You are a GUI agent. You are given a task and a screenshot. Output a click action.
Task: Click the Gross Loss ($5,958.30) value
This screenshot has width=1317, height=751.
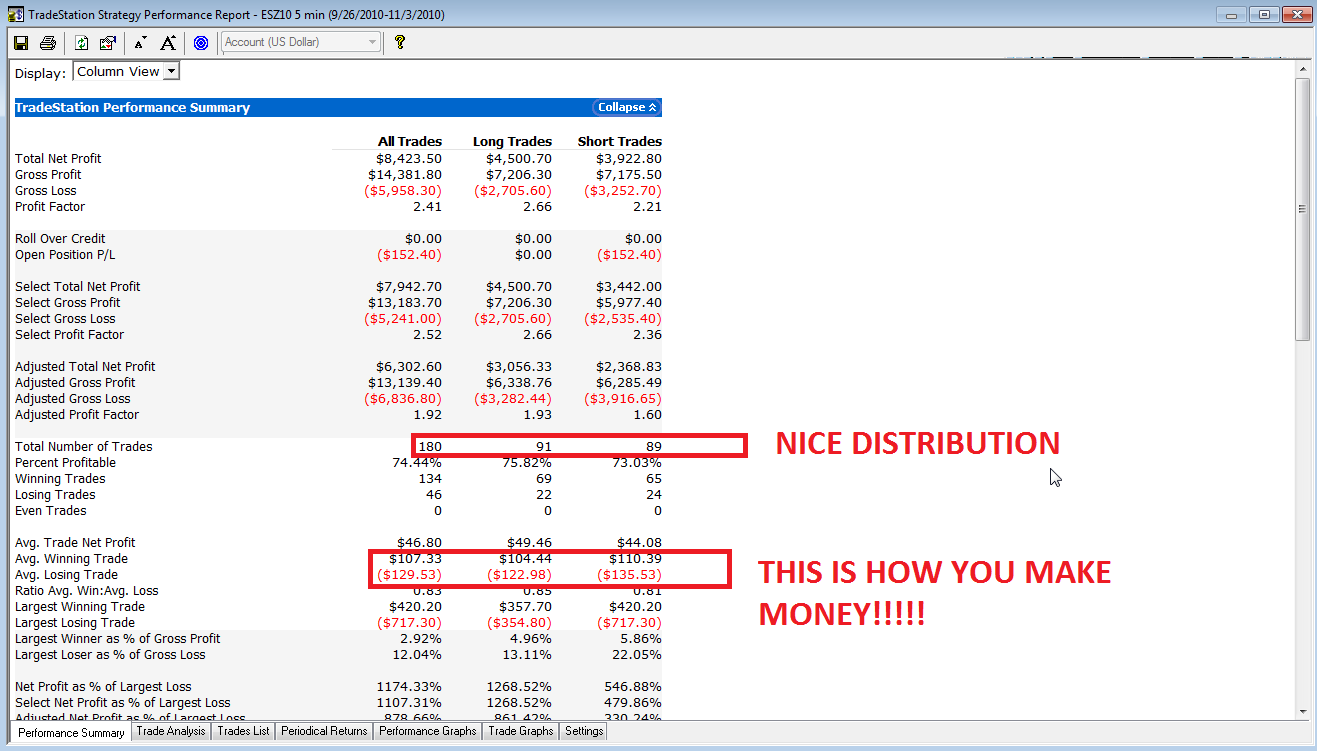405,190
